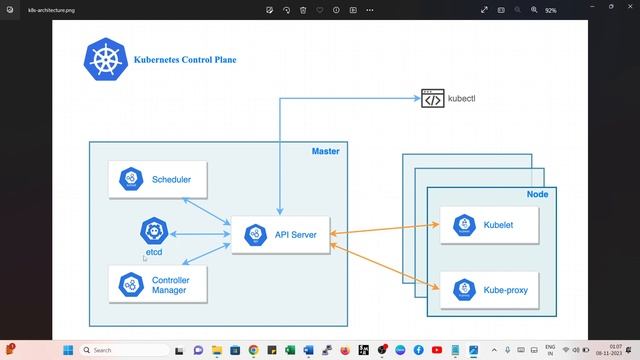Show hidden system tray icons
The width and height of the screenshot is (640, 360).
pyautogui.click(x=494, y=350)
